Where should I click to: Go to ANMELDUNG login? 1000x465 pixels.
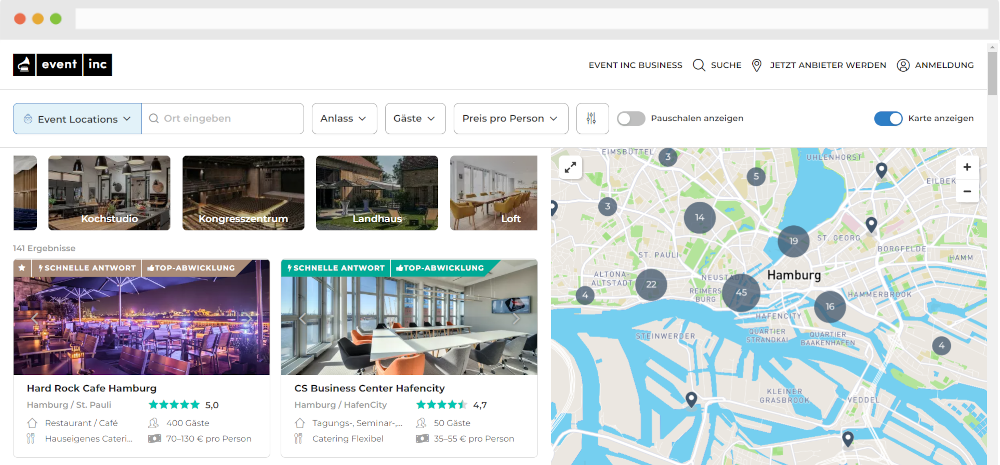[945, 65]
